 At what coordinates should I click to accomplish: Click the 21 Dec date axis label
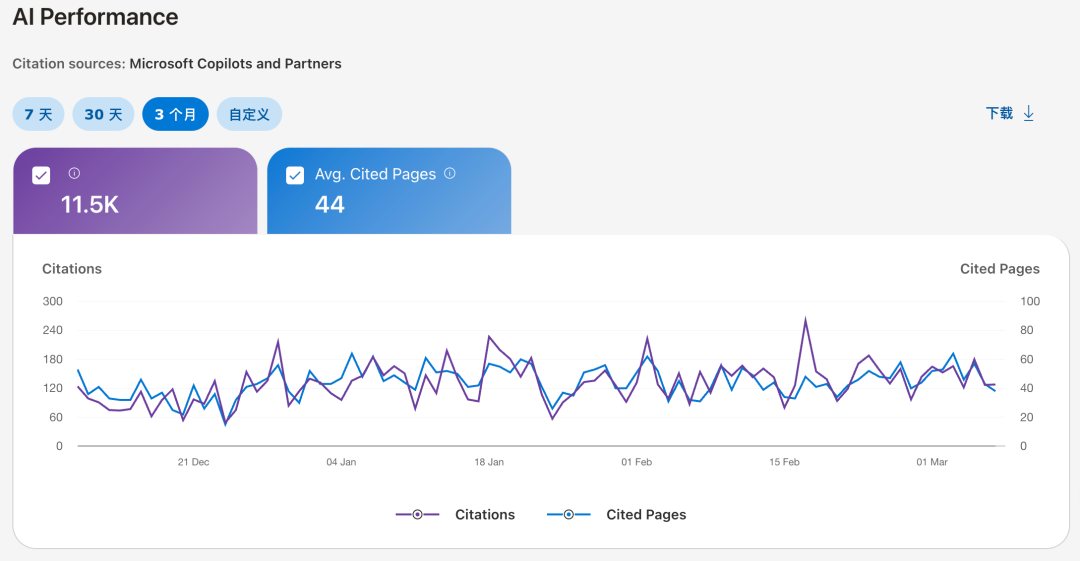193,462
